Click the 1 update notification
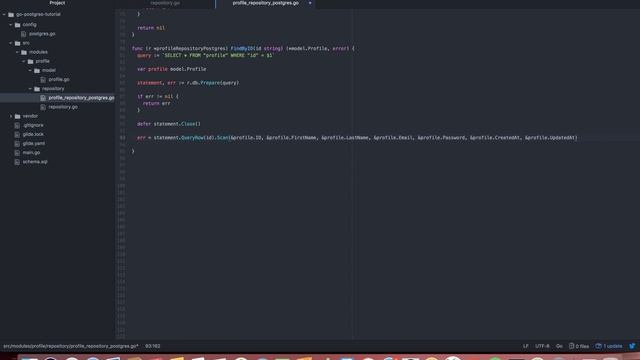 [x=609, y=346]
